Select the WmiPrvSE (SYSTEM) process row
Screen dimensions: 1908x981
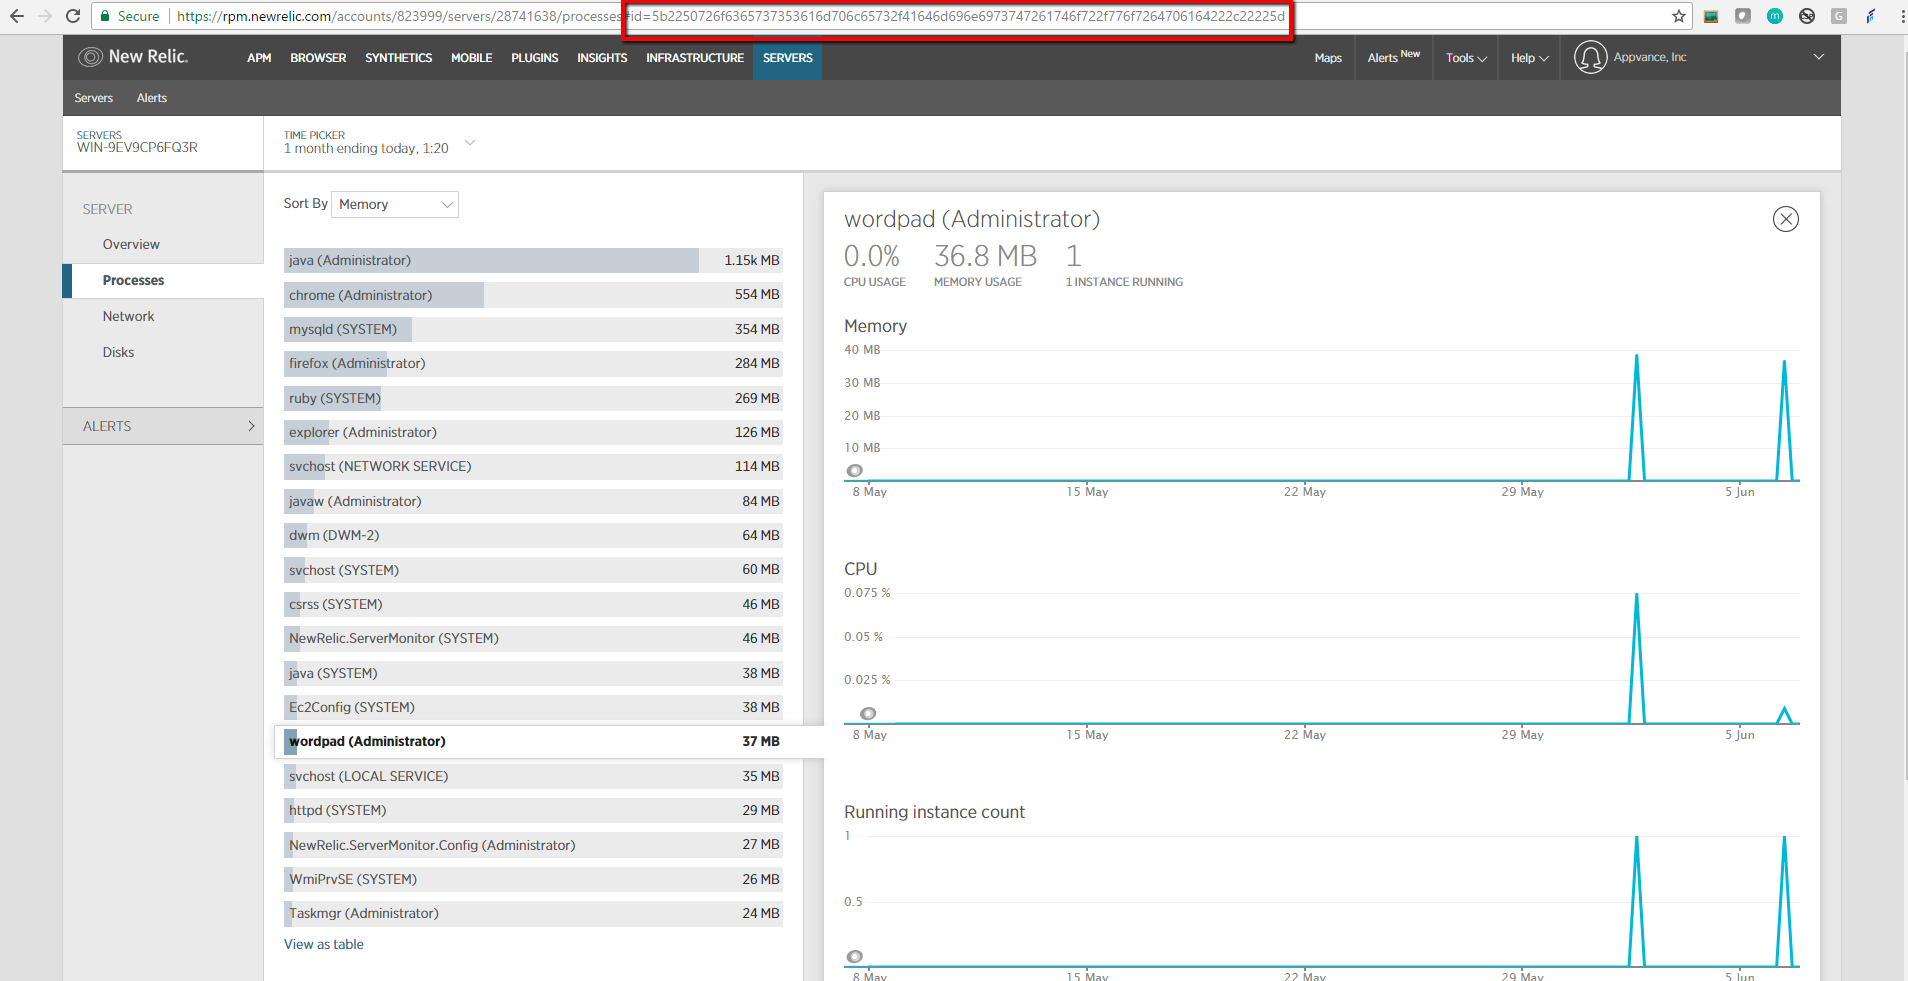coord(533,879)
